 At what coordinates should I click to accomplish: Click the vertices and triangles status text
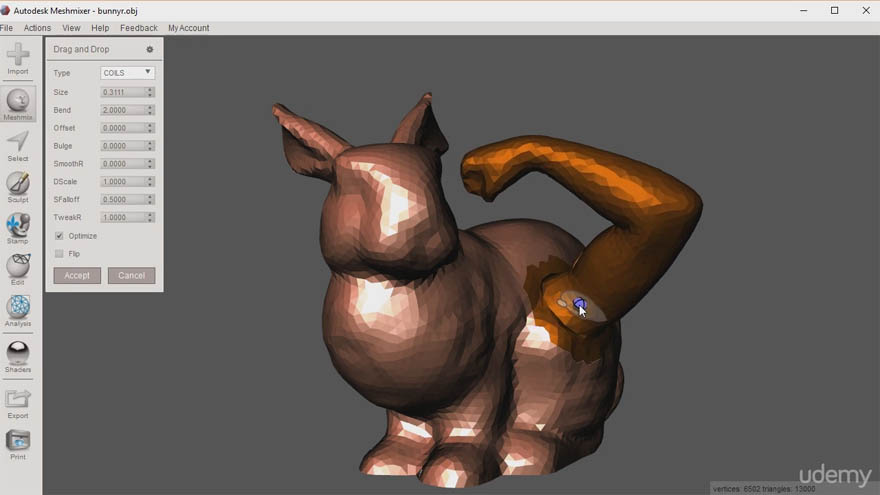[x=764, y=489]
